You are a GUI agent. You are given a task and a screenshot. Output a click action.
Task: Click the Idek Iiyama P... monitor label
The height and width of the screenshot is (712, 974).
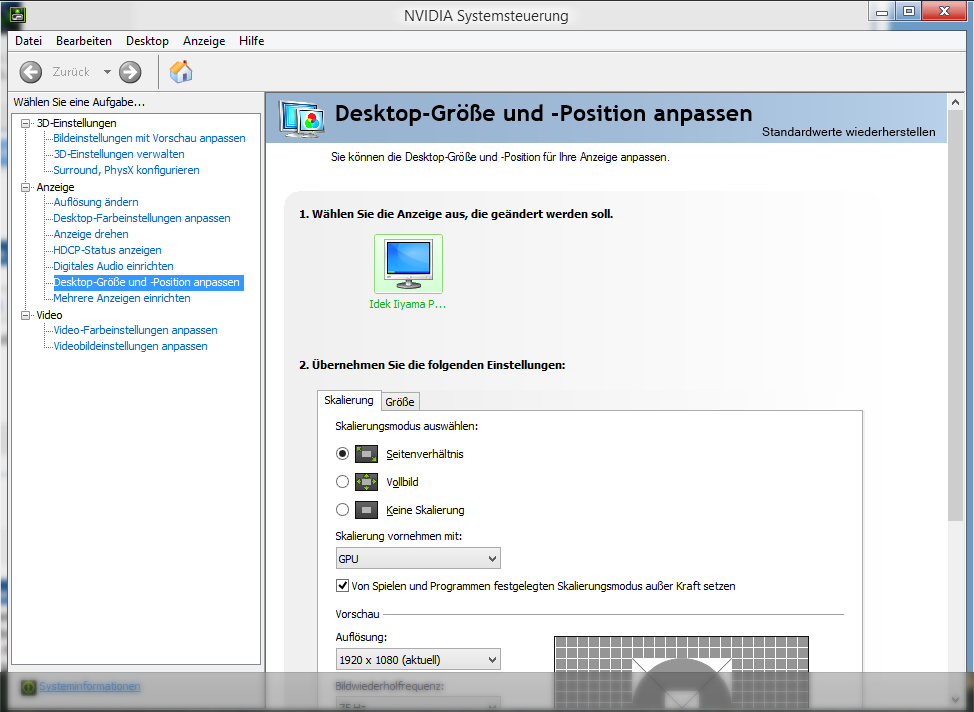(407, 304)
